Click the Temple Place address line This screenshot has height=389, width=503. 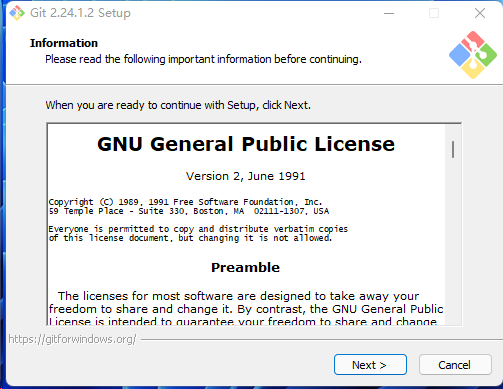tap(189, 211)
